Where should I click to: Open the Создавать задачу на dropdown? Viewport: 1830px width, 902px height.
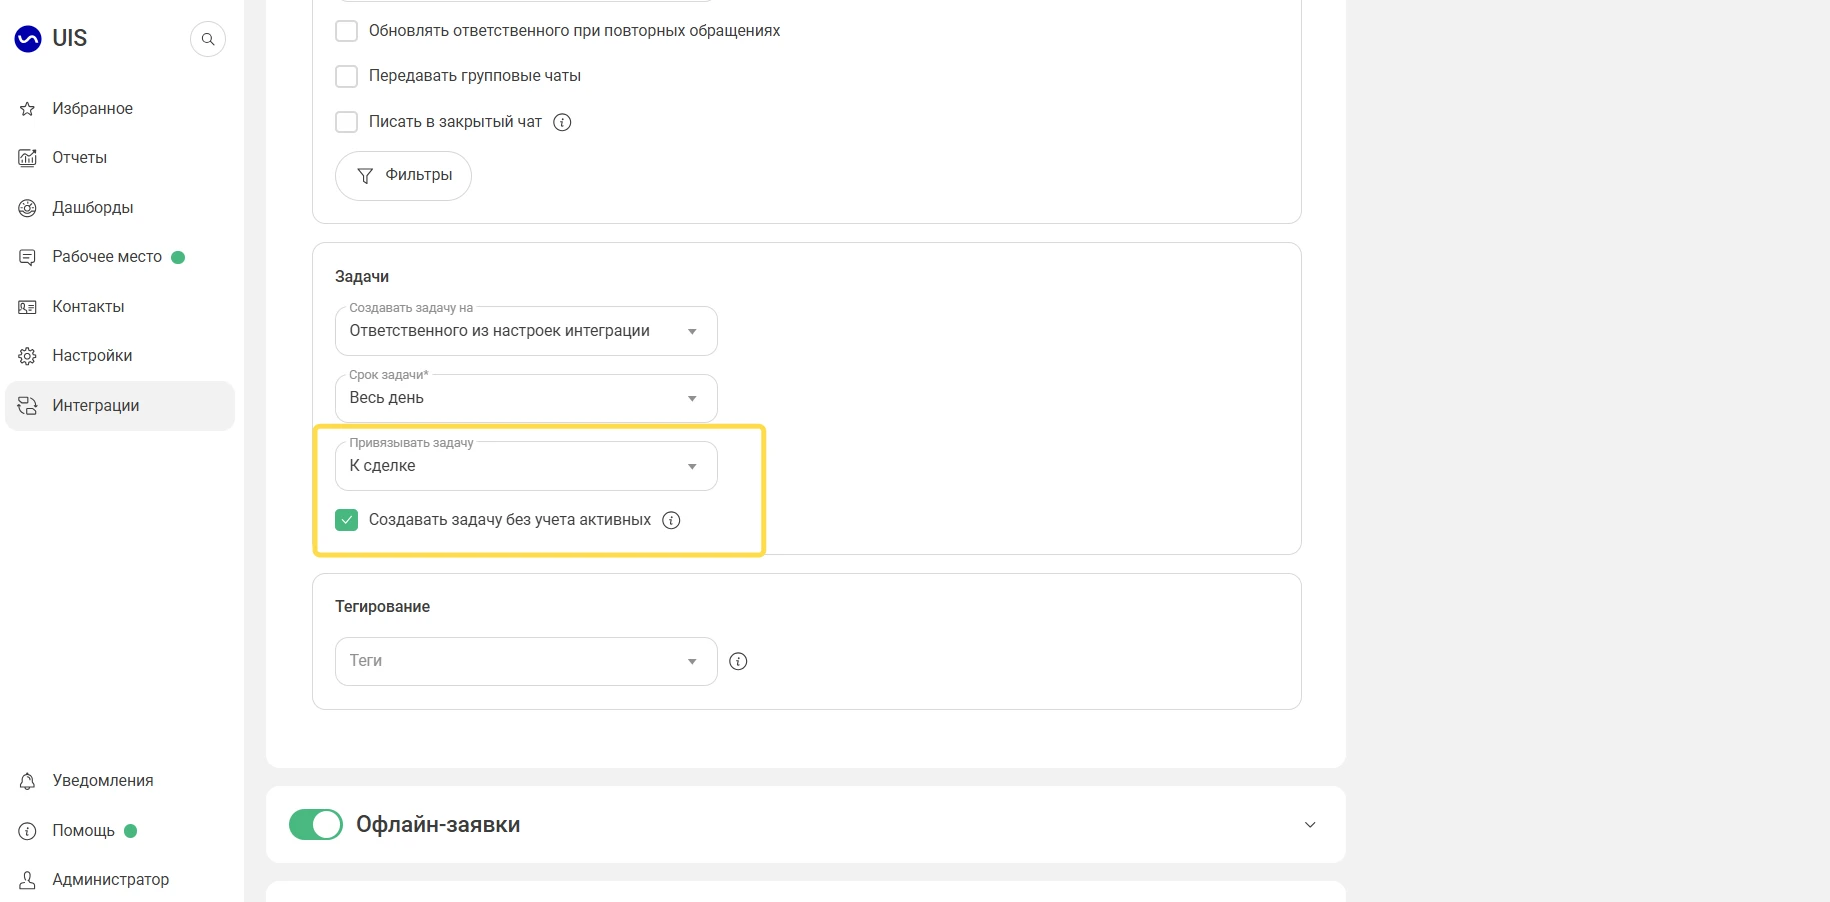(x=526, y=331)
